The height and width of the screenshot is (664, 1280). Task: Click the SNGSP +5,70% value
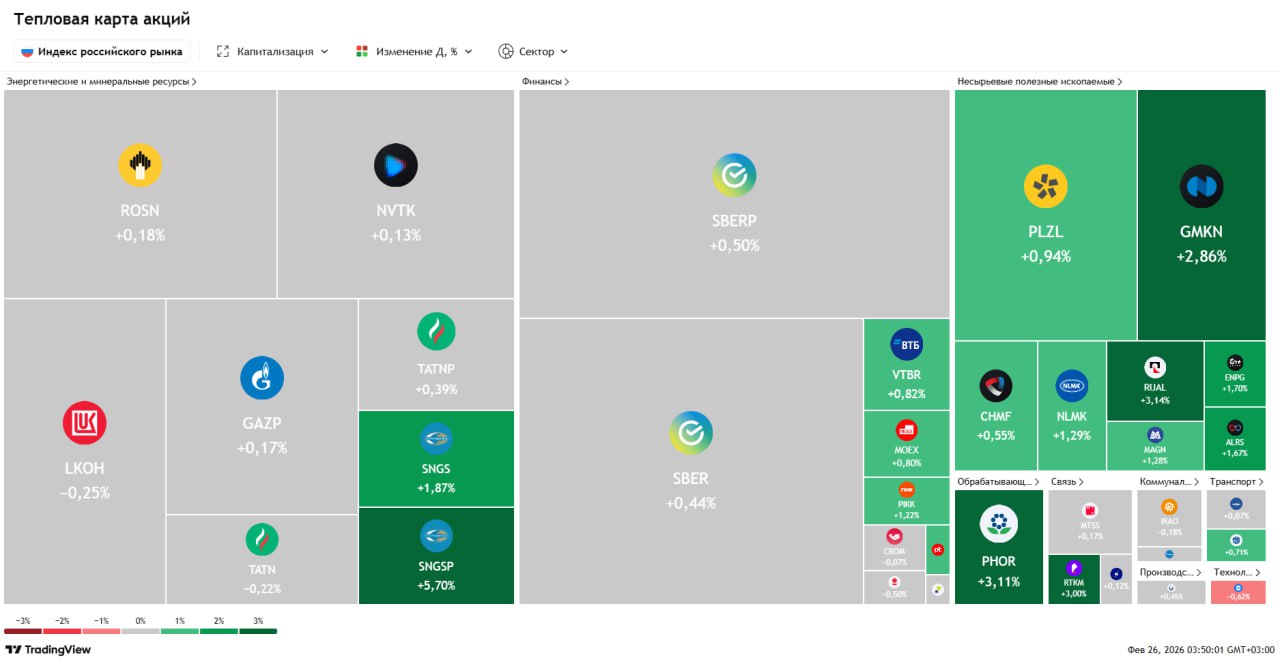pyautogui.click(x=436, y=585)
